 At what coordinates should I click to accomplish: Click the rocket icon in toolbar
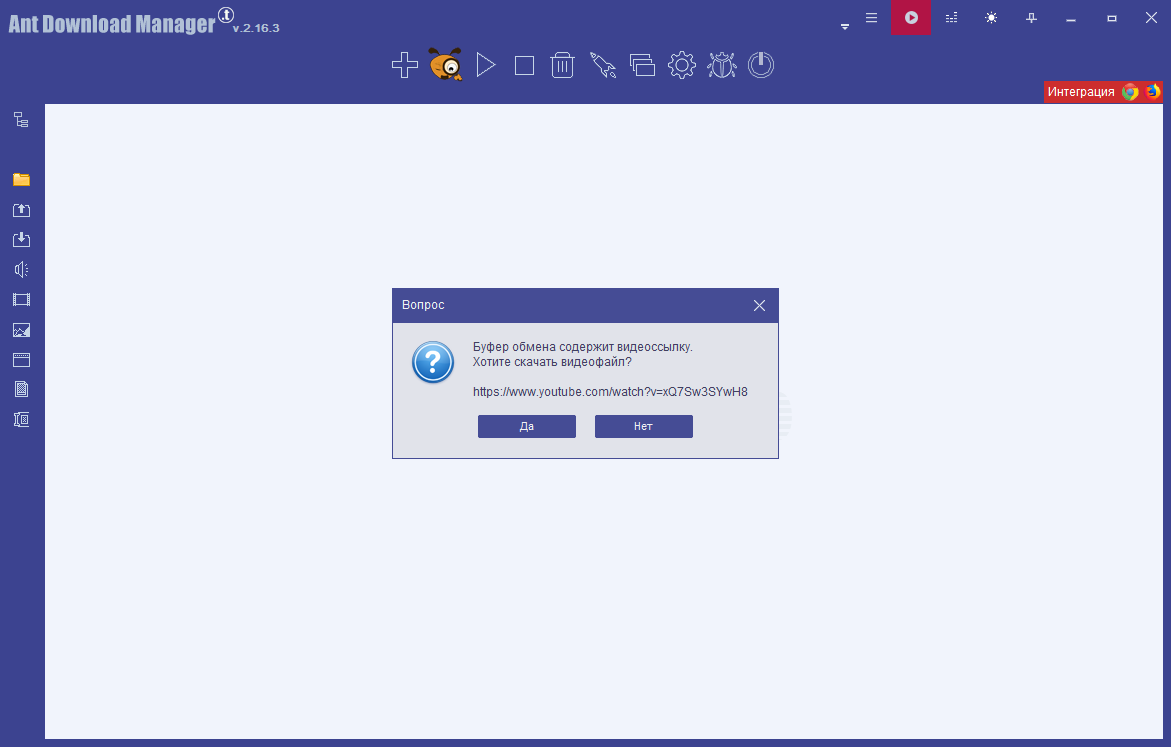click(602, 66)
